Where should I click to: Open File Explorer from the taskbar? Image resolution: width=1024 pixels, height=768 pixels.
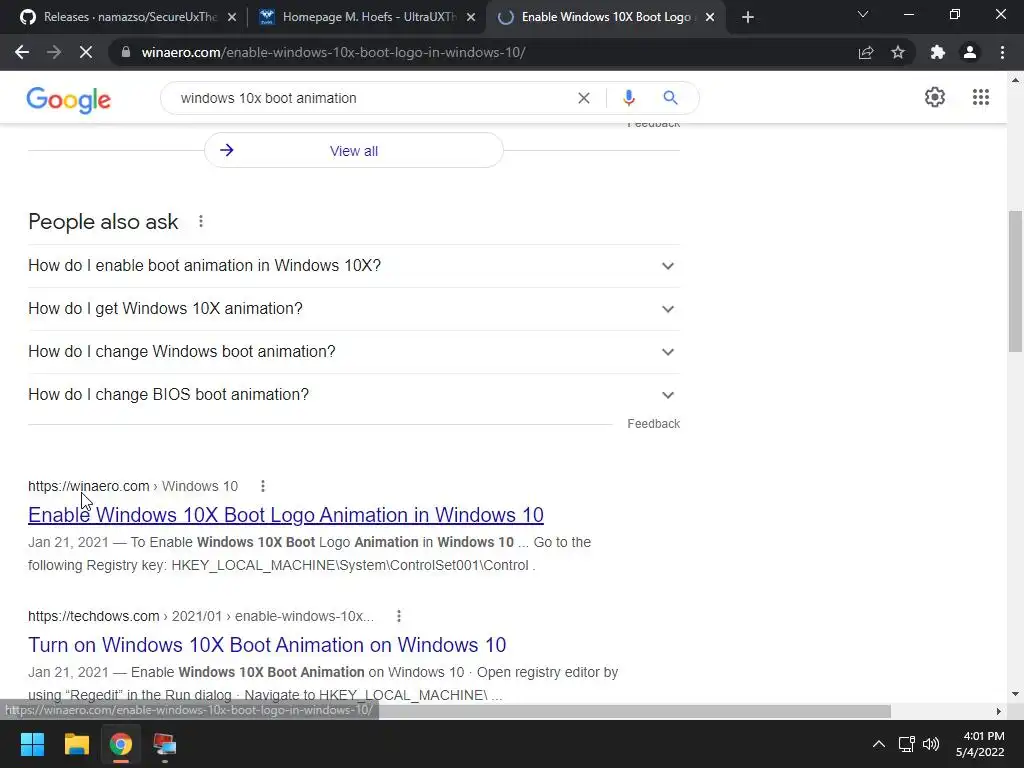[x=76, y=744]
